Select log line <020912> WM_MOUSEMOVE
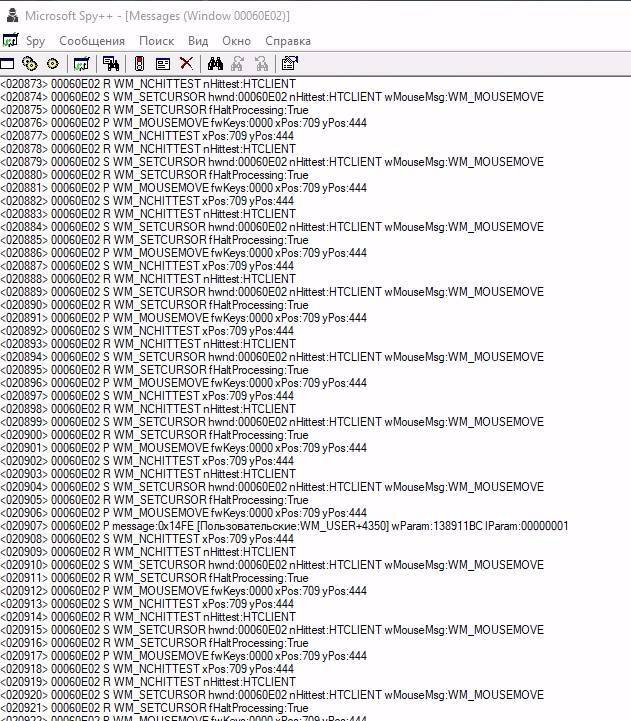Image resolution: width=631 pixels, height=721 pixels. coord(184,591)
